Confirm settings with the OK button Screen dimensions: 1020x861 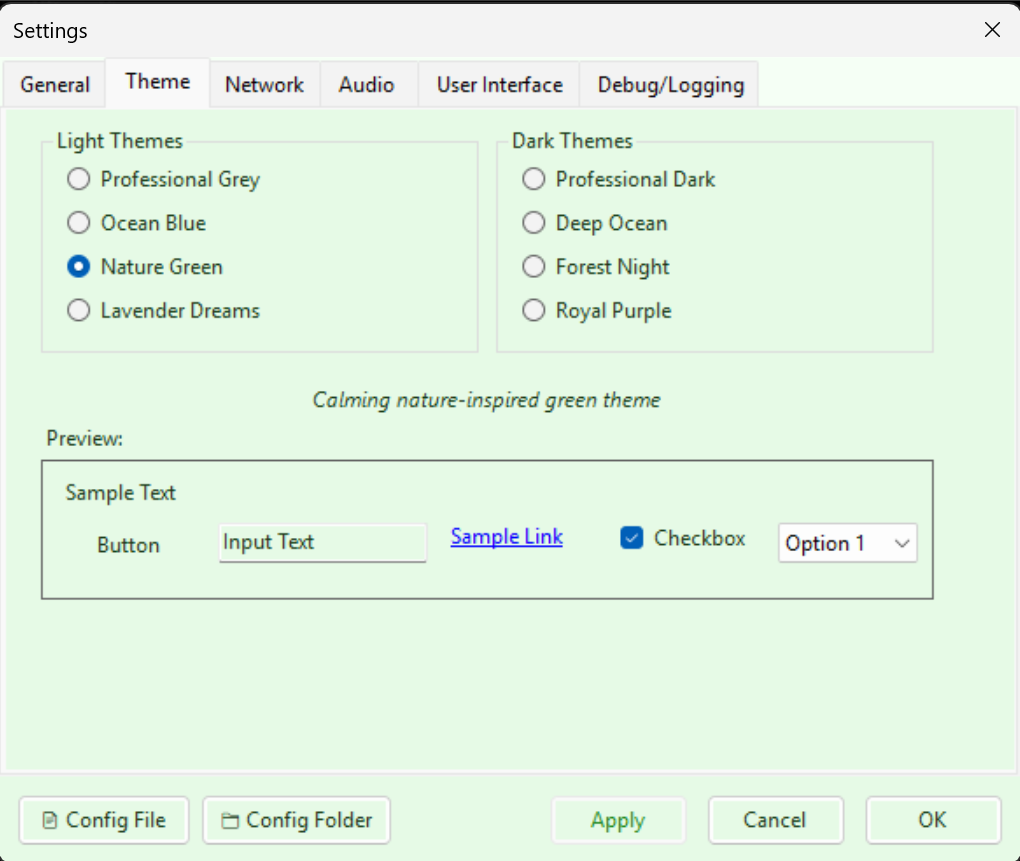(x=933, y=819)
